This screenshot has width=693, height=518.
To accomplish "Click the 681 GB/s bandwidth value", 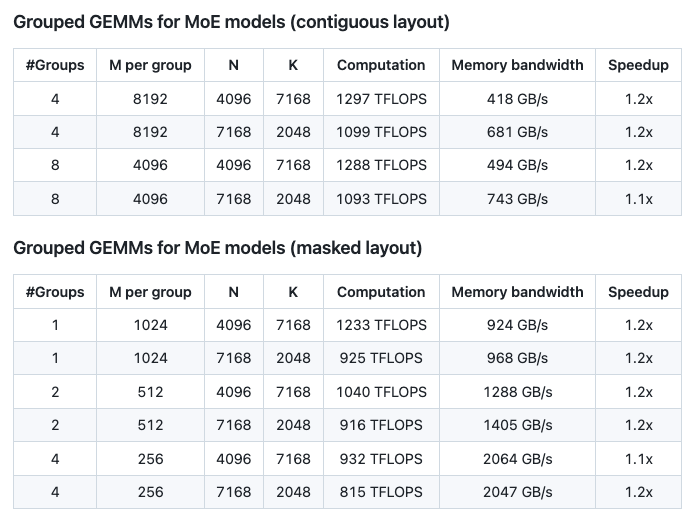I will [x=517, y=132].
